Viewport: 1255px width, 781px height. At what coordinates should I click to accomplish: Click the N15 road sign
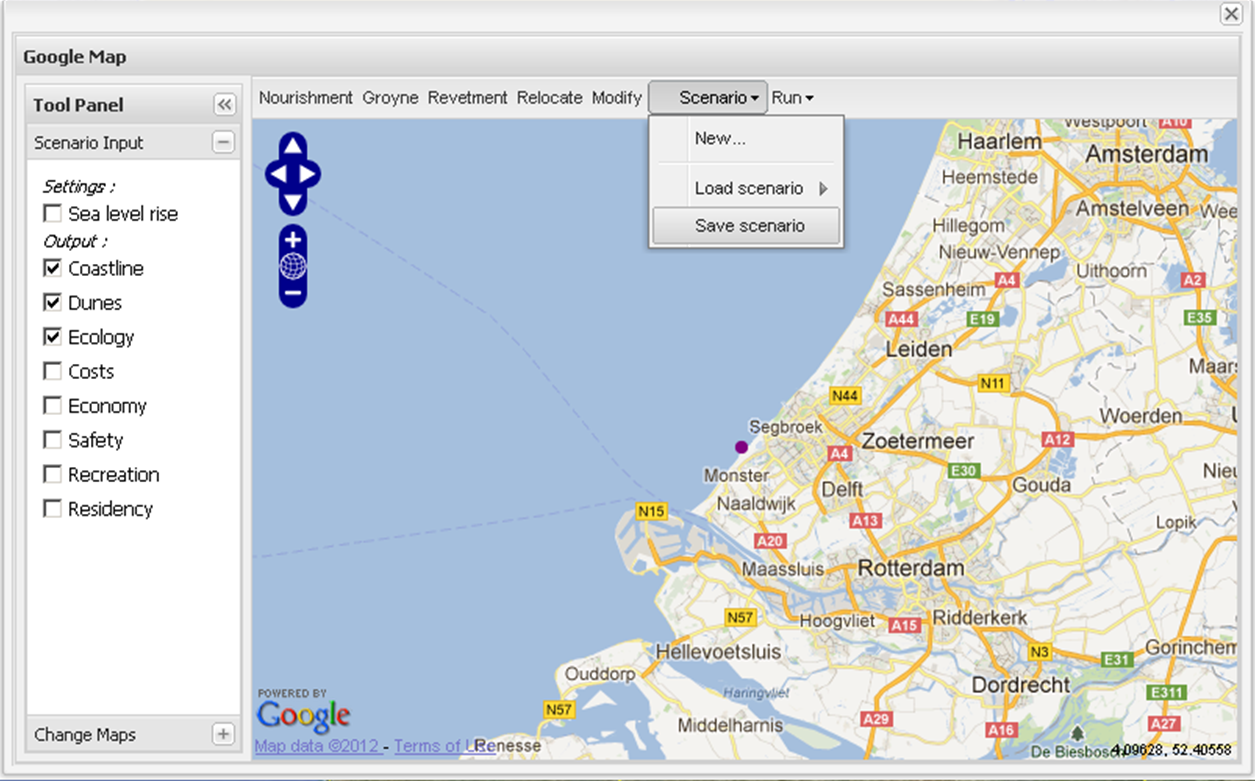tap(651, 511)
